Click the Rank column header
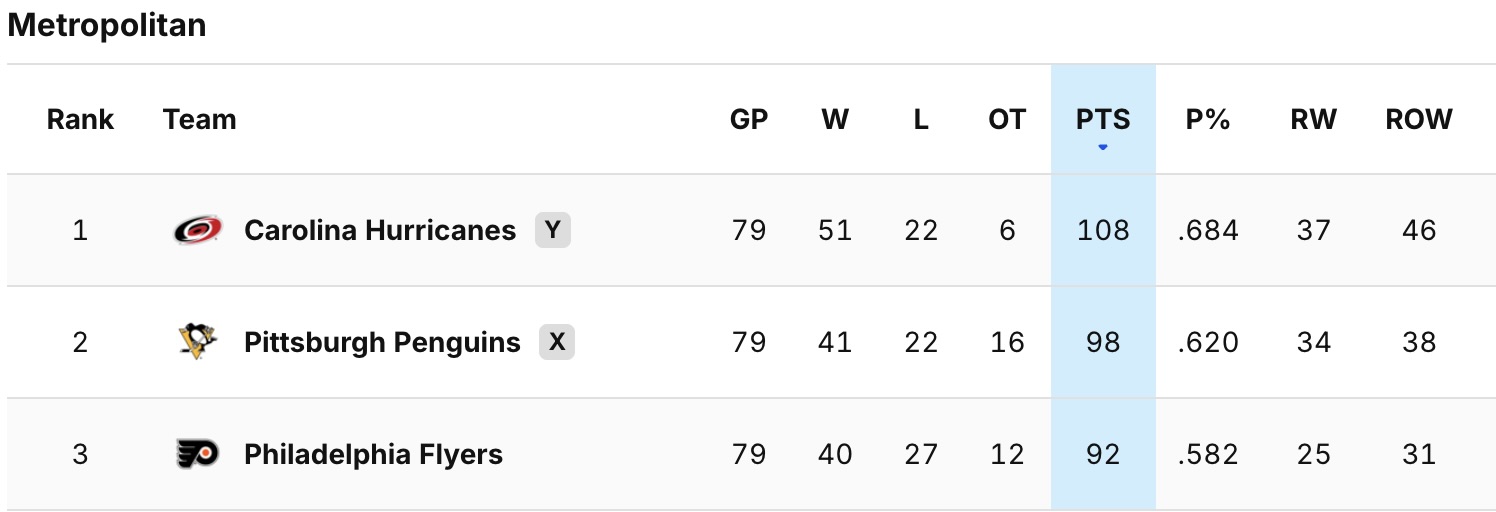 80,120
